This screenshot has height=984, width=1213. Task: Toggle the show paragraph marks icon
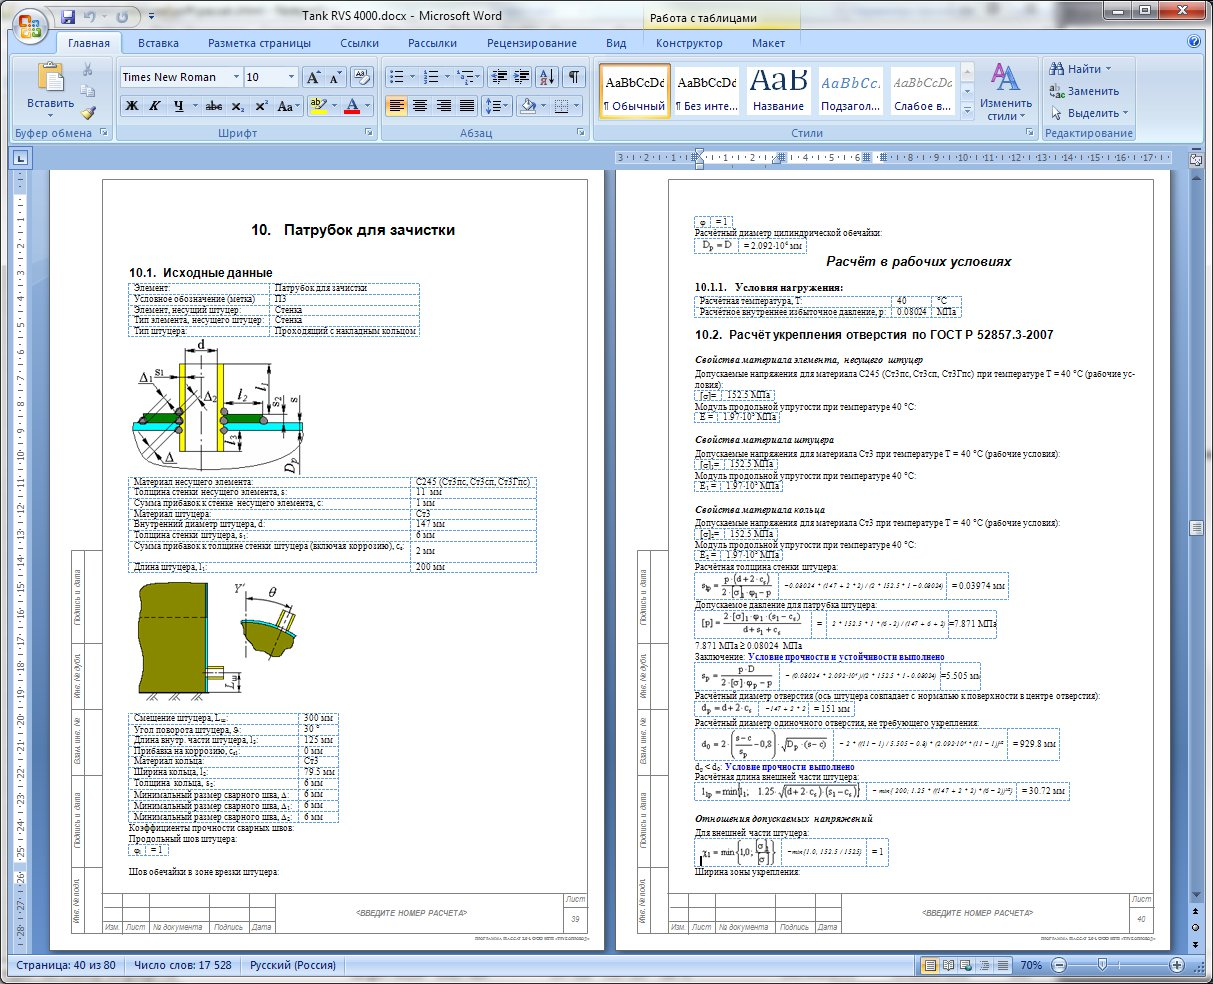pyautogui.click(x=574, y=77)
